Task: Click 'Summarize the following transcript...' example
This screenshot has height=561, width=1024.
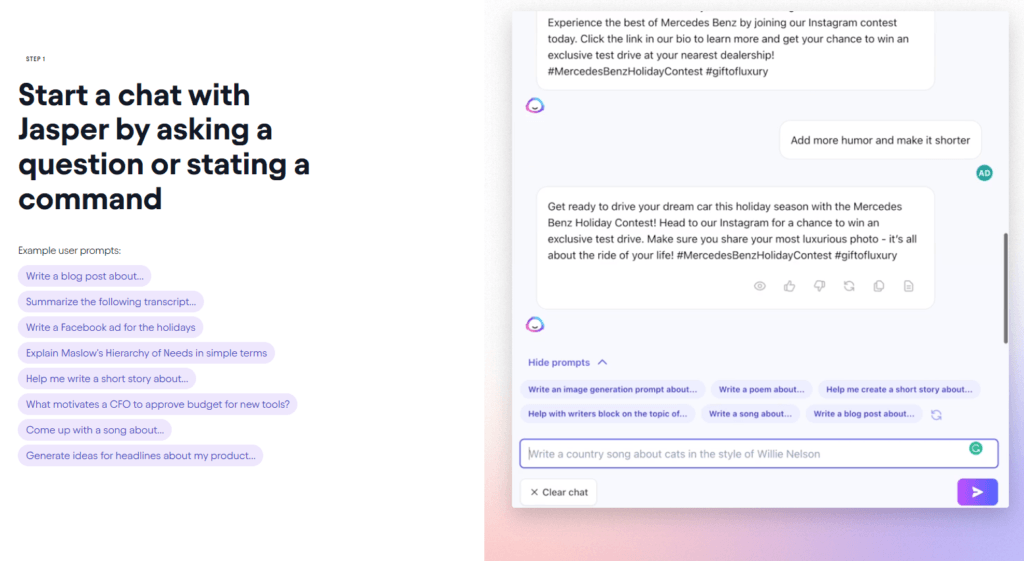Action: [111, 302]
